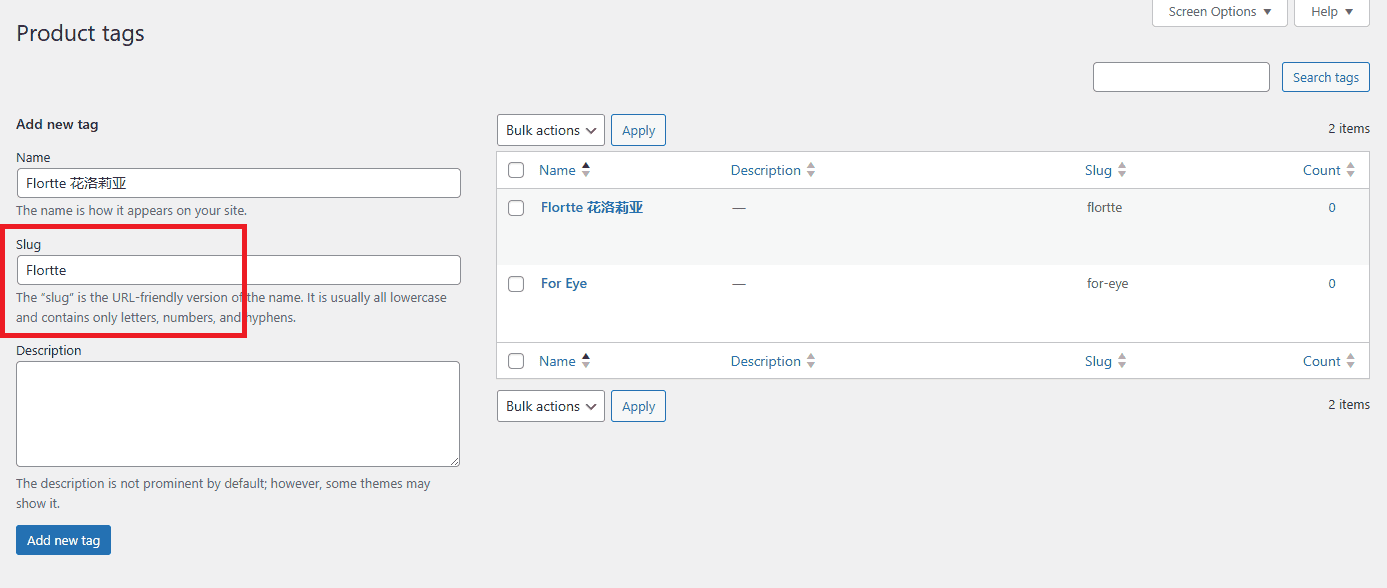Click the top Apply button

[x=638, y=130]
